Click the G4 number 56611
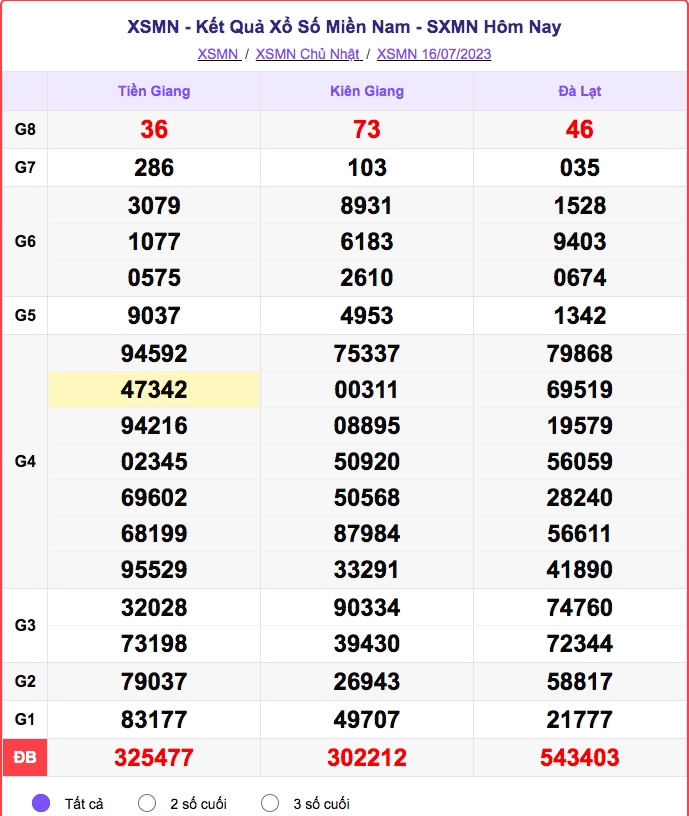689x816 pixels. pos(580,533)
